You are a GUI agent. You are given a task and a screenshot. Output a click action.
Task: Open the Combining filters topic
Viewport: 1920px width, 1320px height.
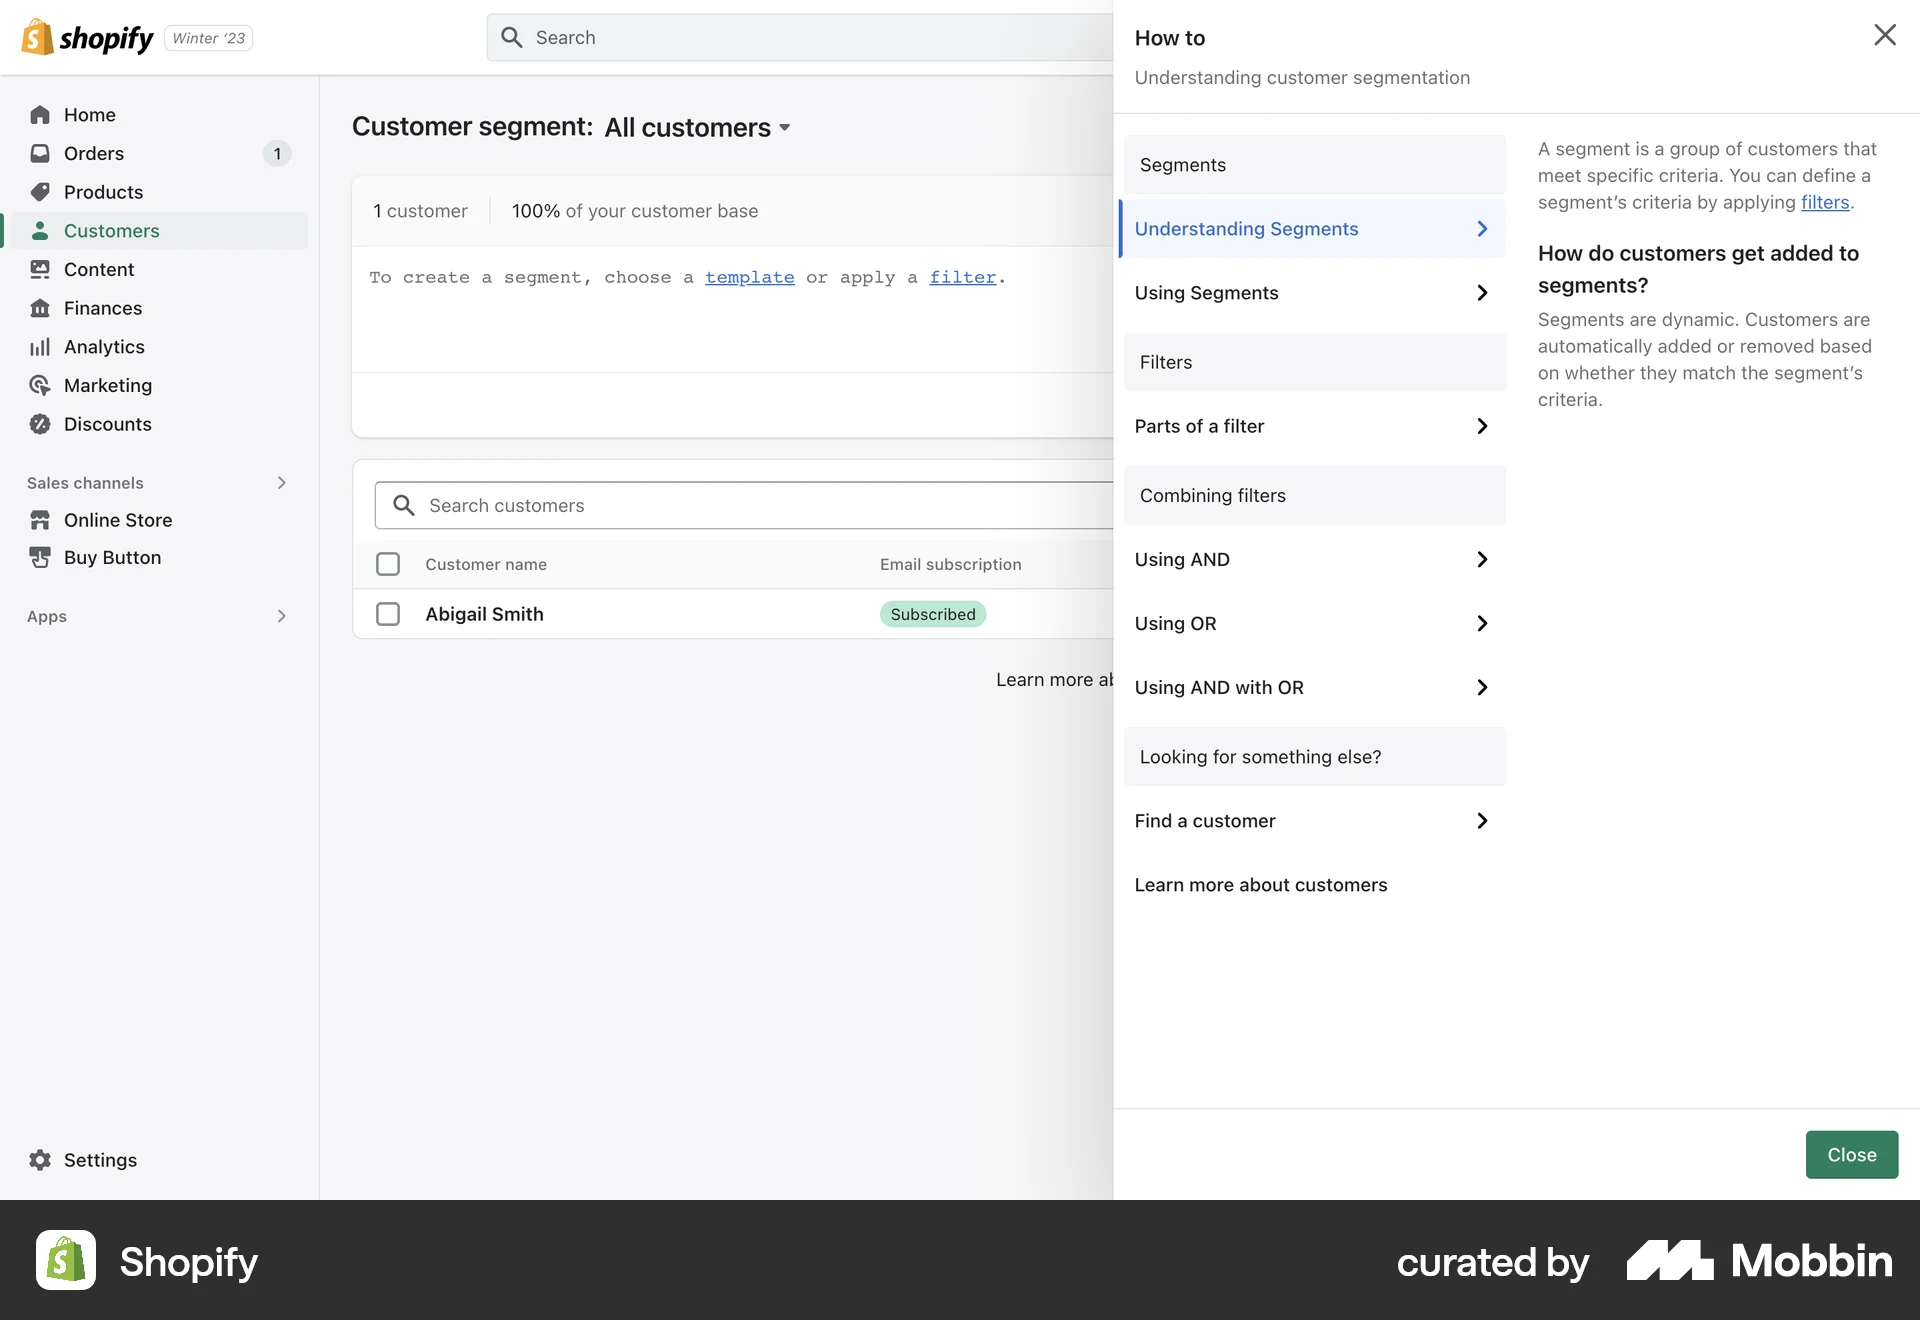coord(1213,495)
